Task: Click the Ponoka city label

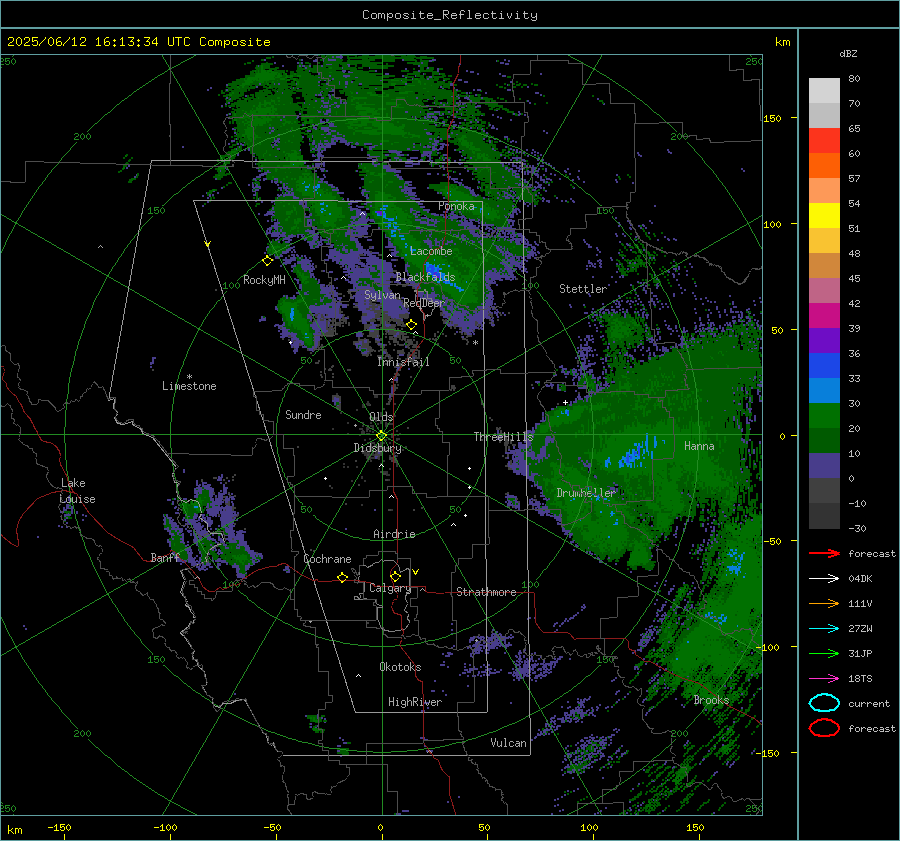Action: pos(456,206)
